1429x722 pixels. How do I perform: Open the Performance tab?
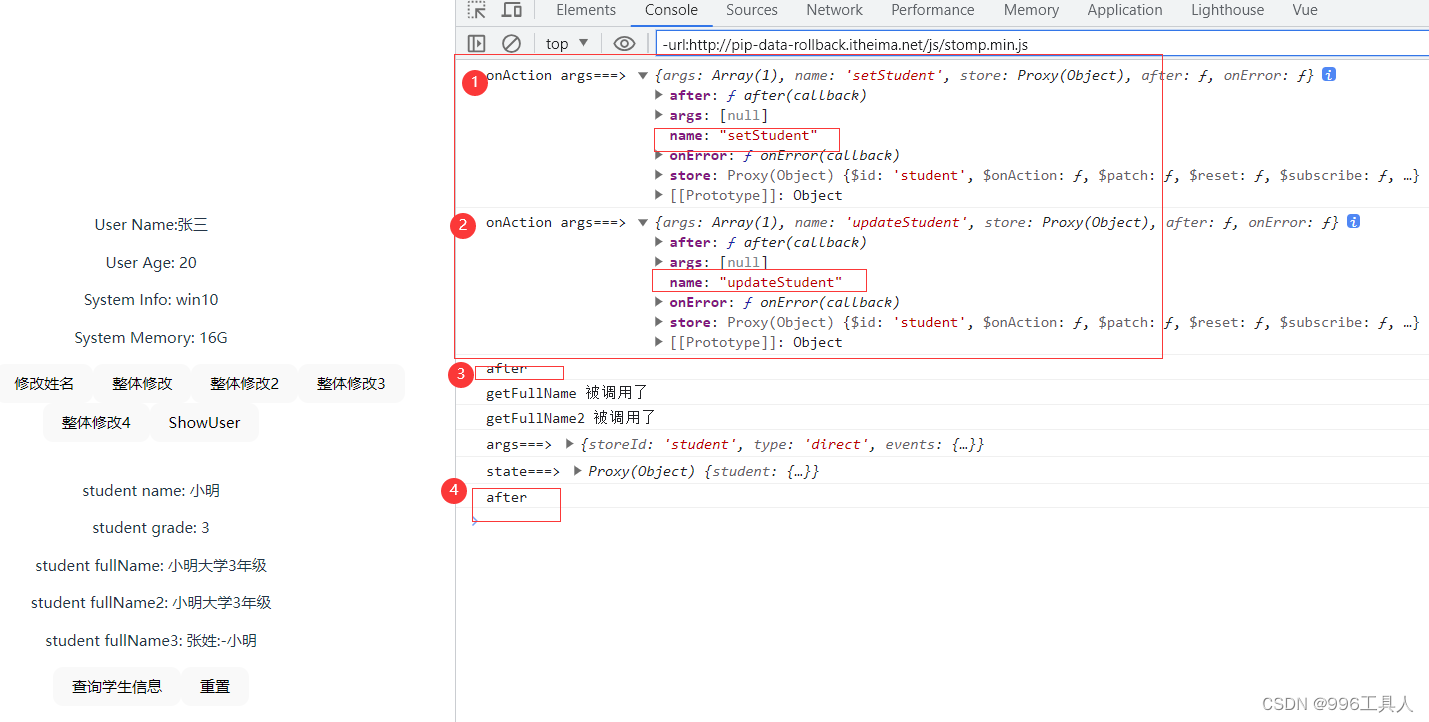(932, 10)
